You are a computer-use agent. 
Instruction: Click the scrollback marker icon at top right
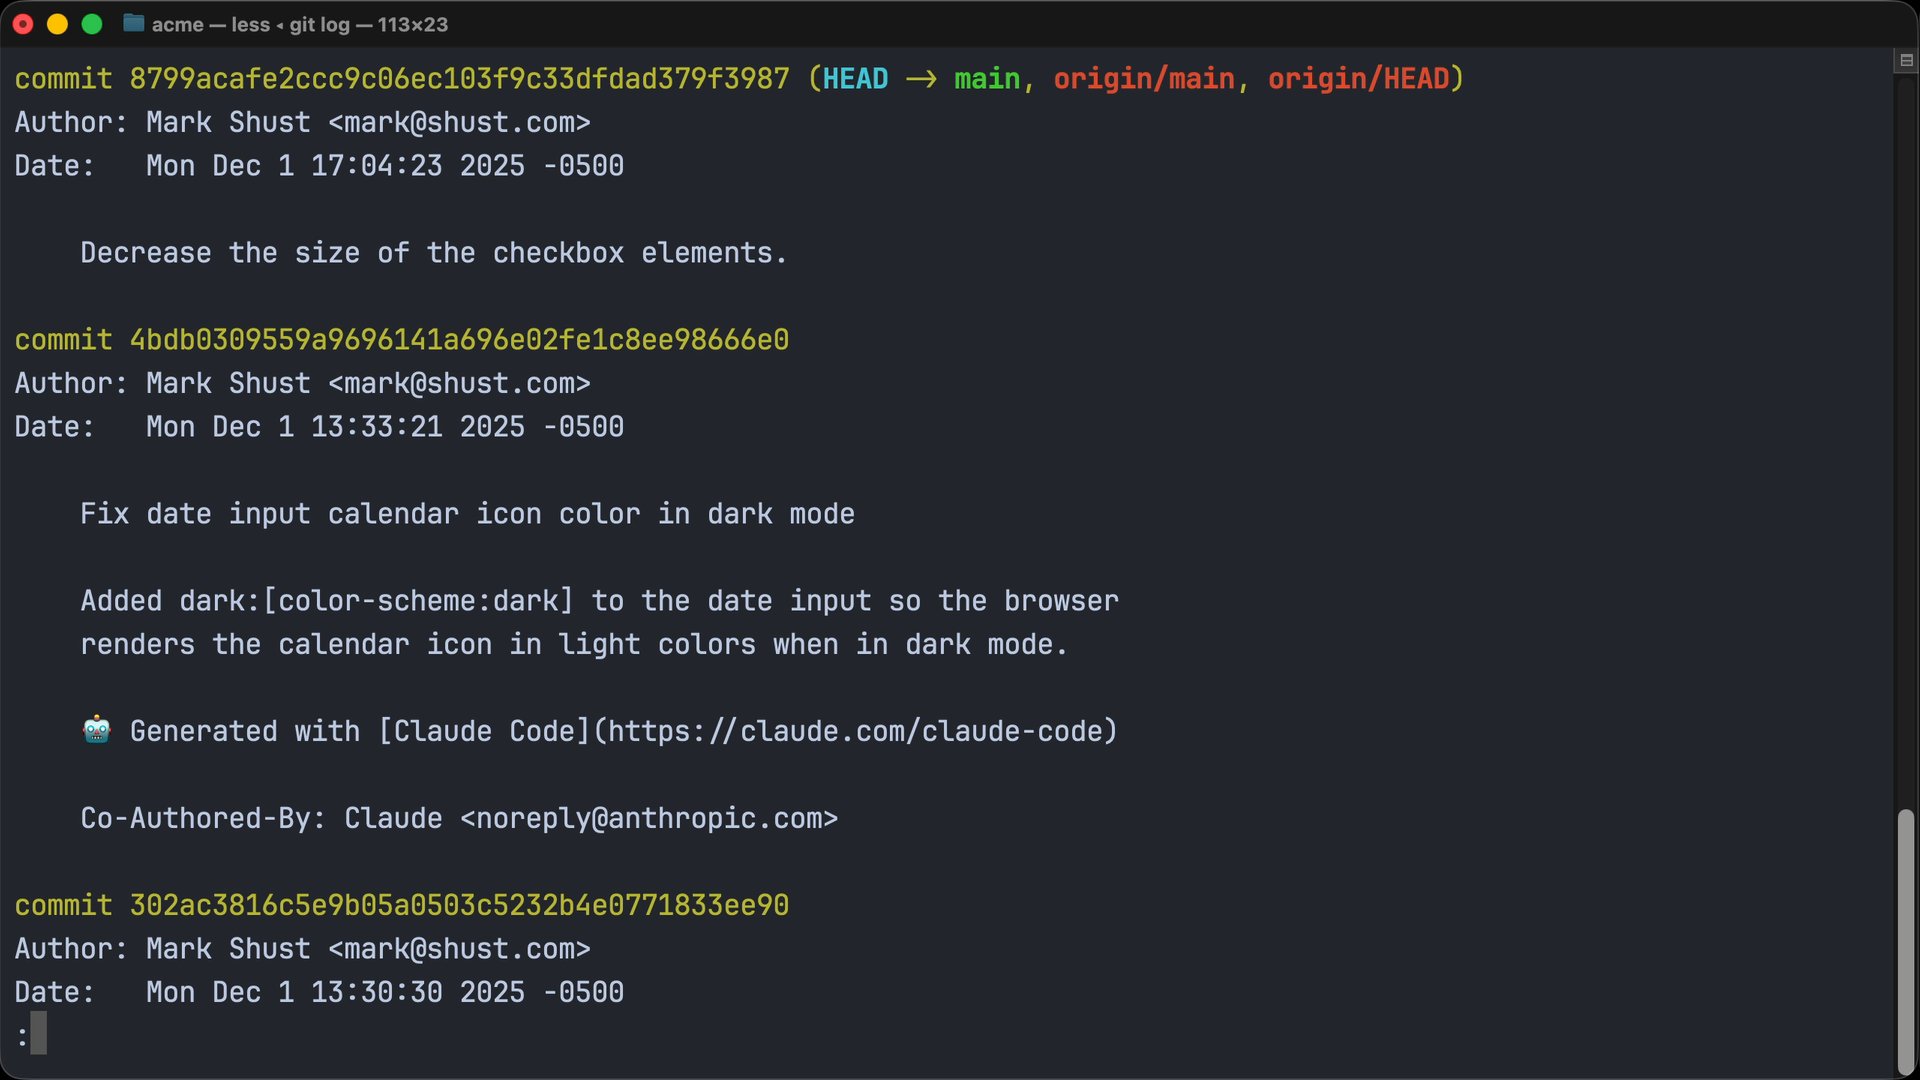click(x=1906, y=61)
